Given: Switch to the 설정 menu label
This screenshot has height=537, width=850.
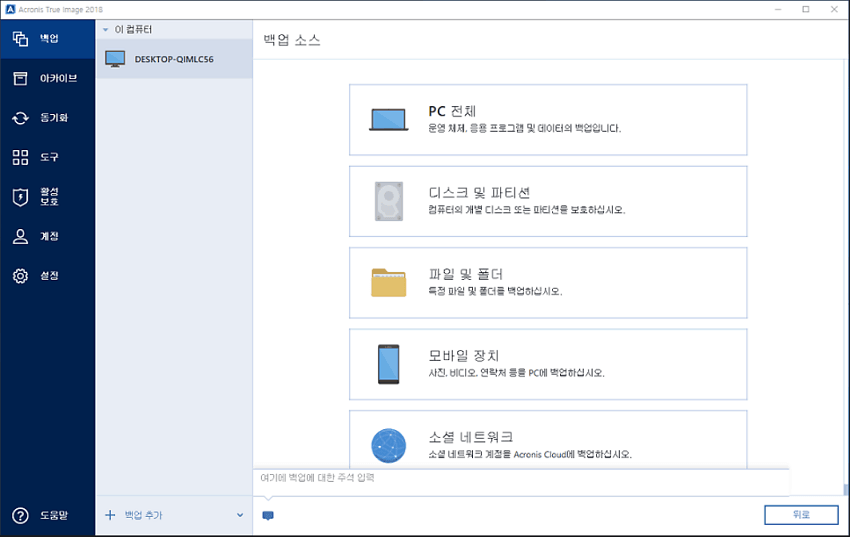Looking at the screenshot, I should click(49, 276).
